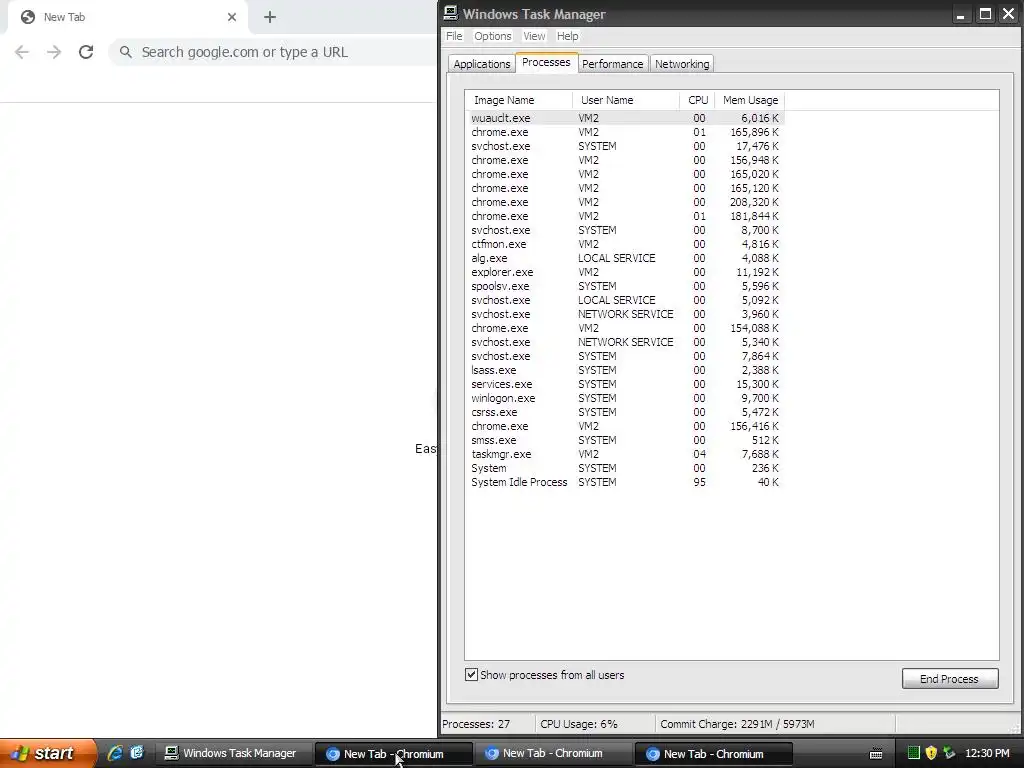The image size is (1024, 768).
Task: Open the Options menu in Task Manager
Action: coord(492,36)
